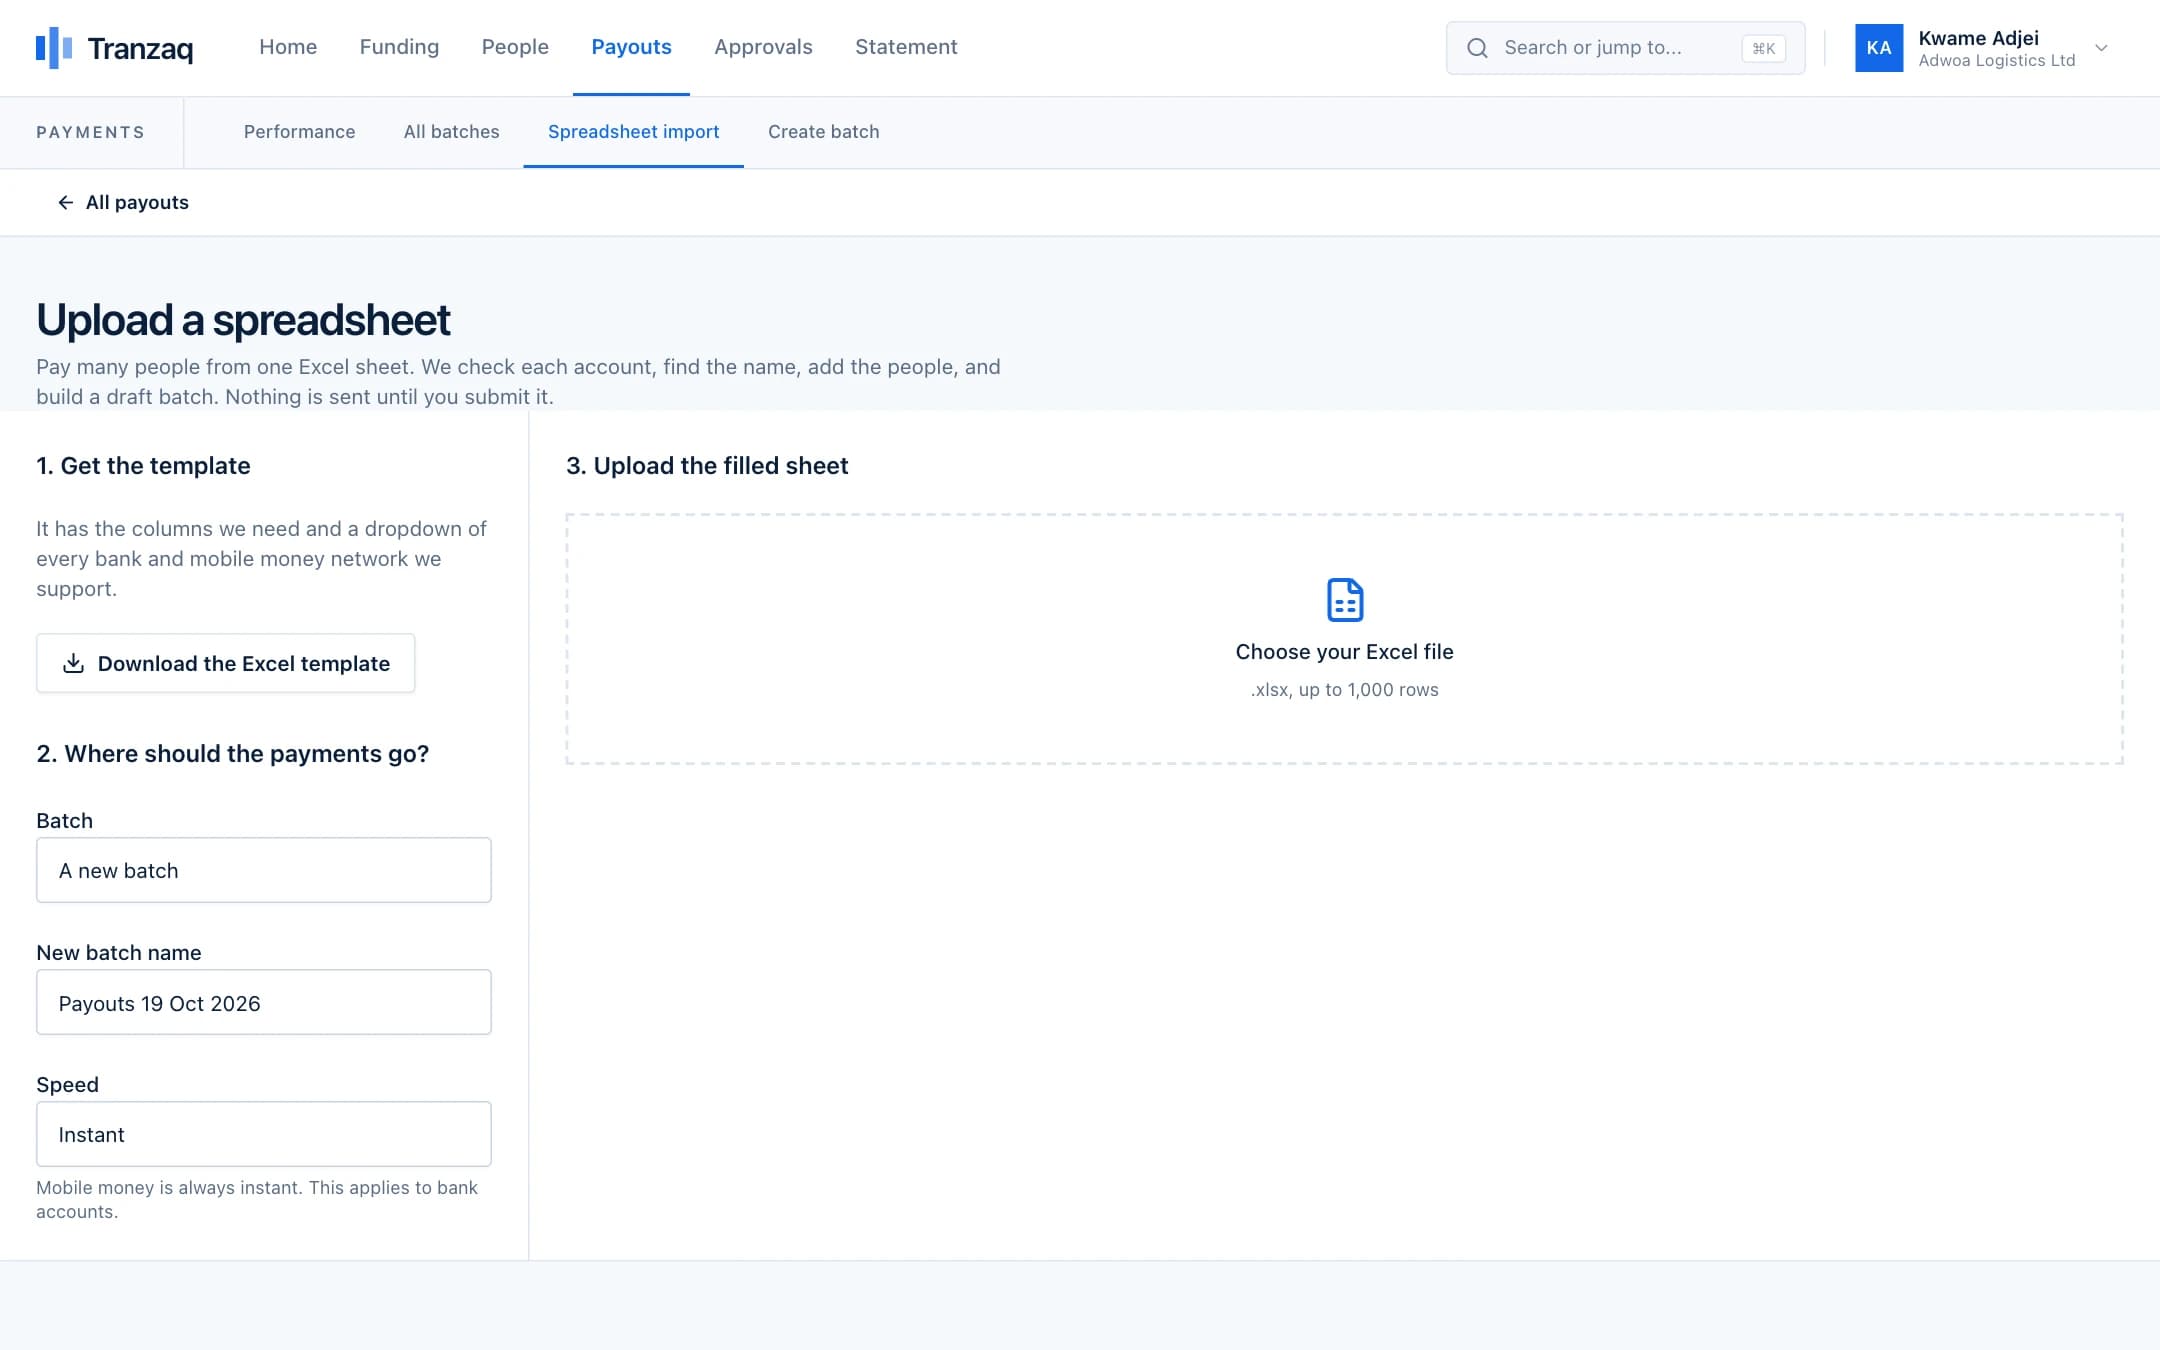Open the Approvals section

(763, 47)
